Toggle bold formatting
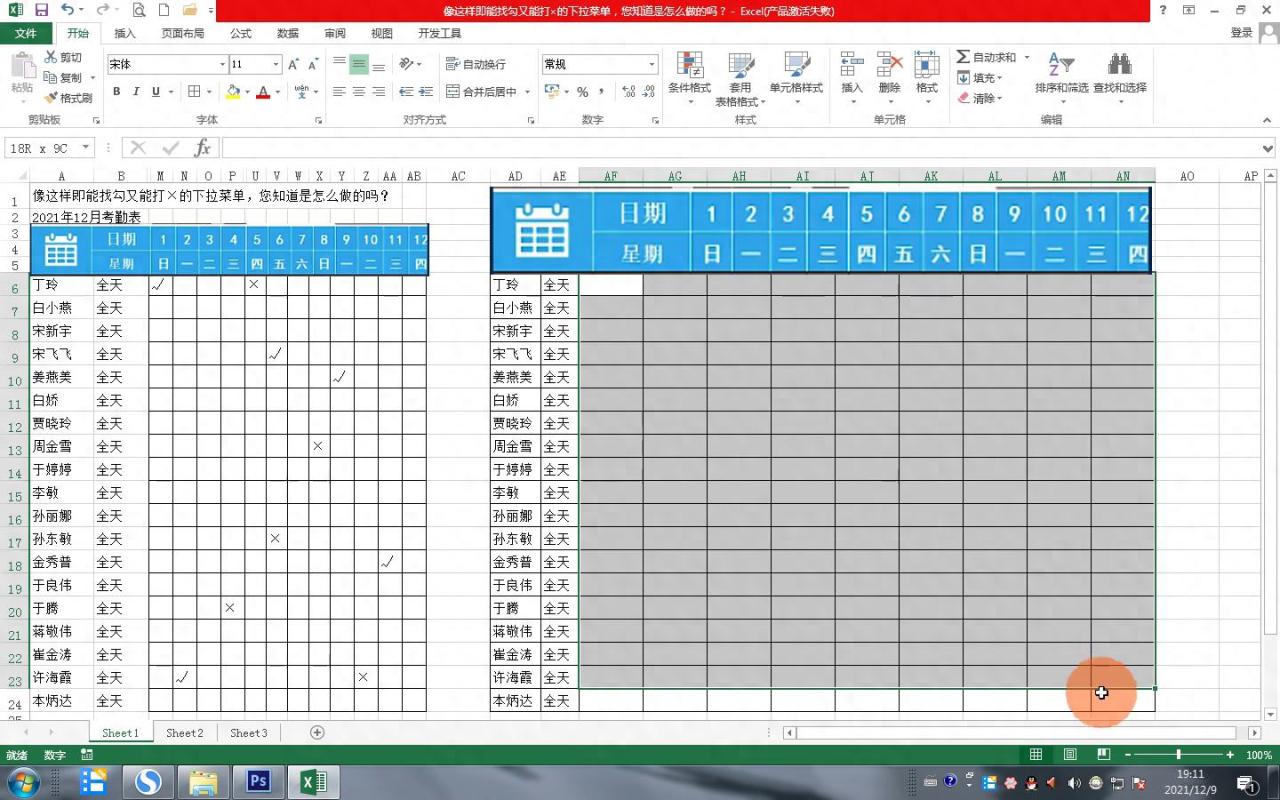This screenshot has width=1280, height=800. pos(117,91)
